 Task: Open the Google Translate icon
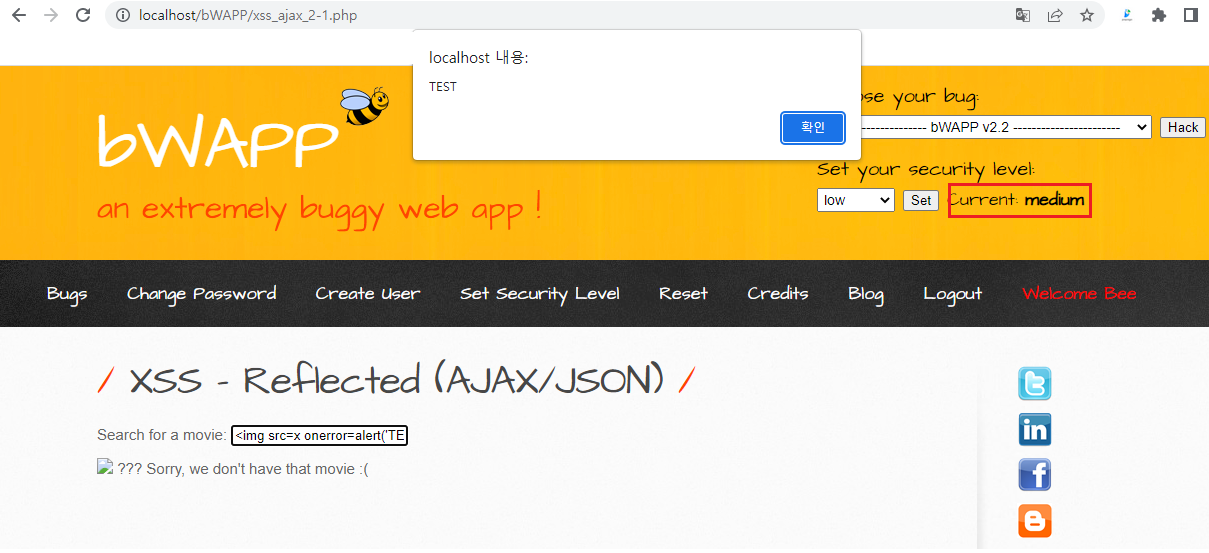coord(1023,15)
